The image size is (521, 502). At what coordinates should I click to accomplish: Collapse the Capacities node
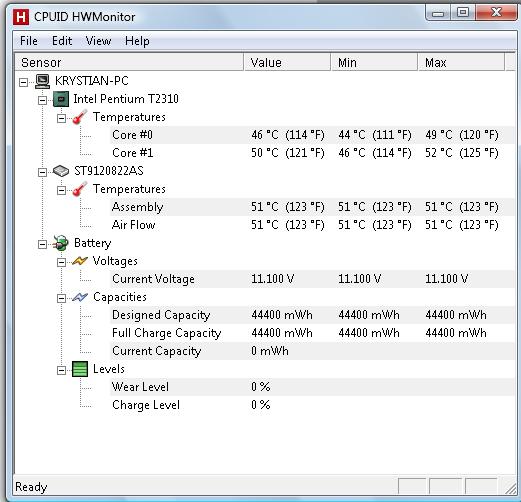pos(61,298)
